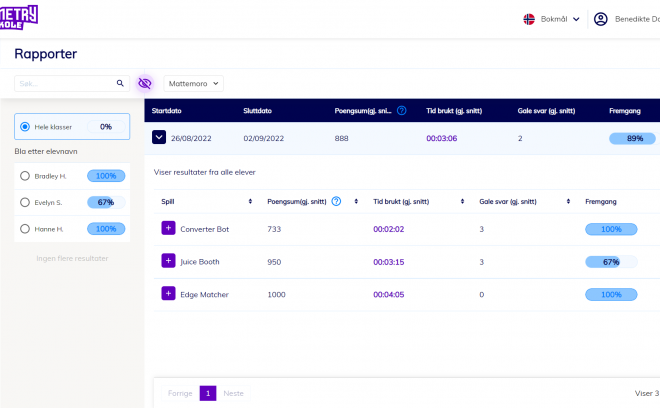Select the Bradley H. radio button

(25, 176)
